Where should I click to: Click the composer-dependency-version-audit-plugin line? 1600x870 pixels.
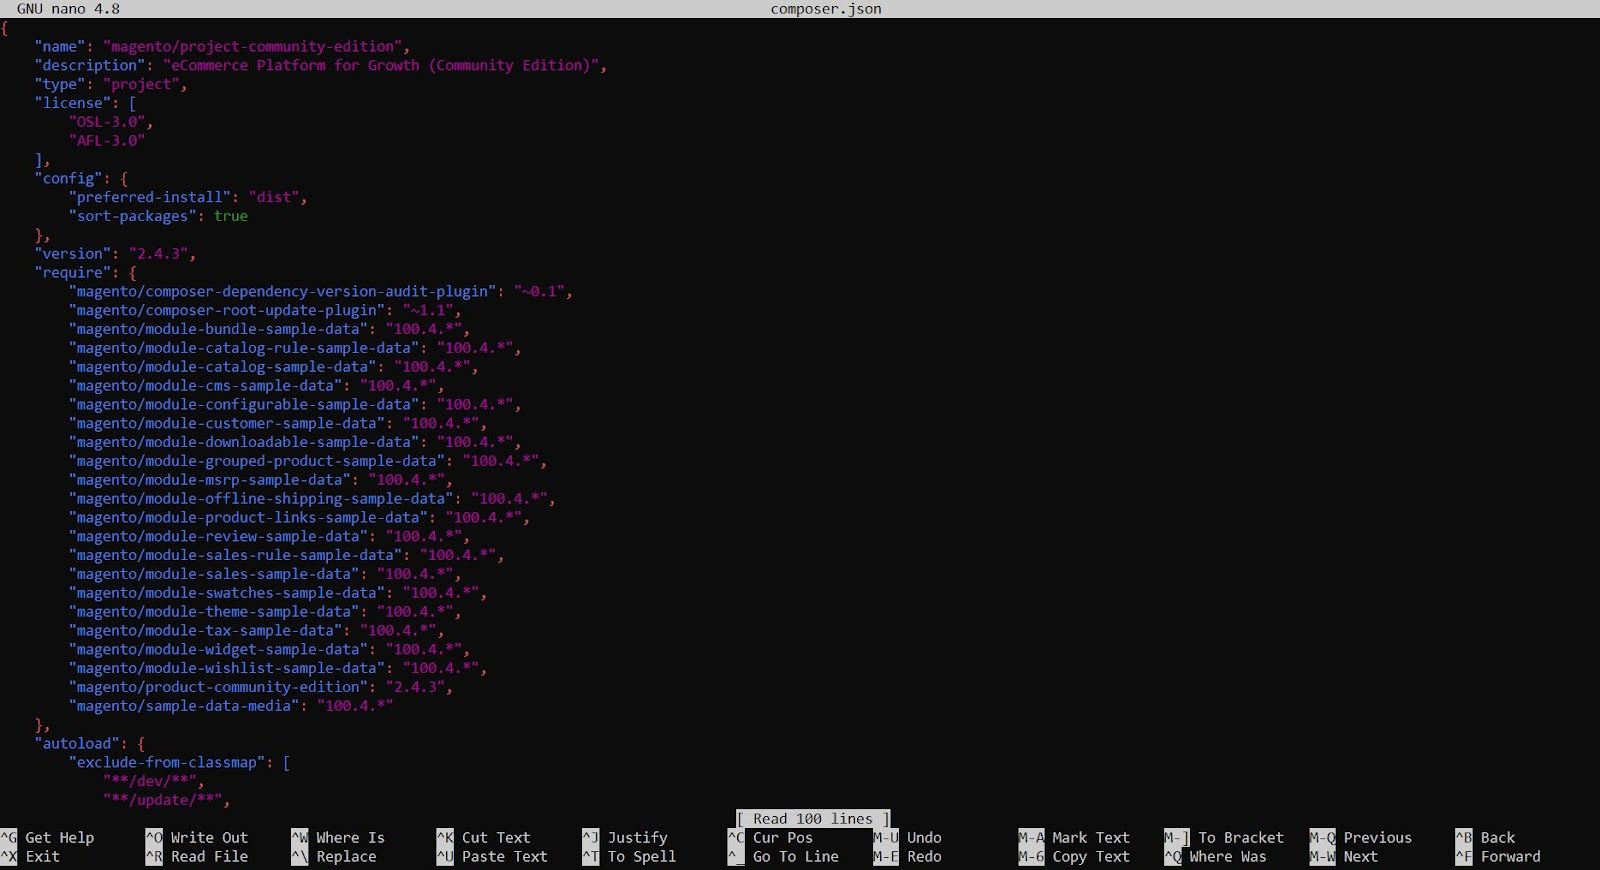click(x=321, y=292)
